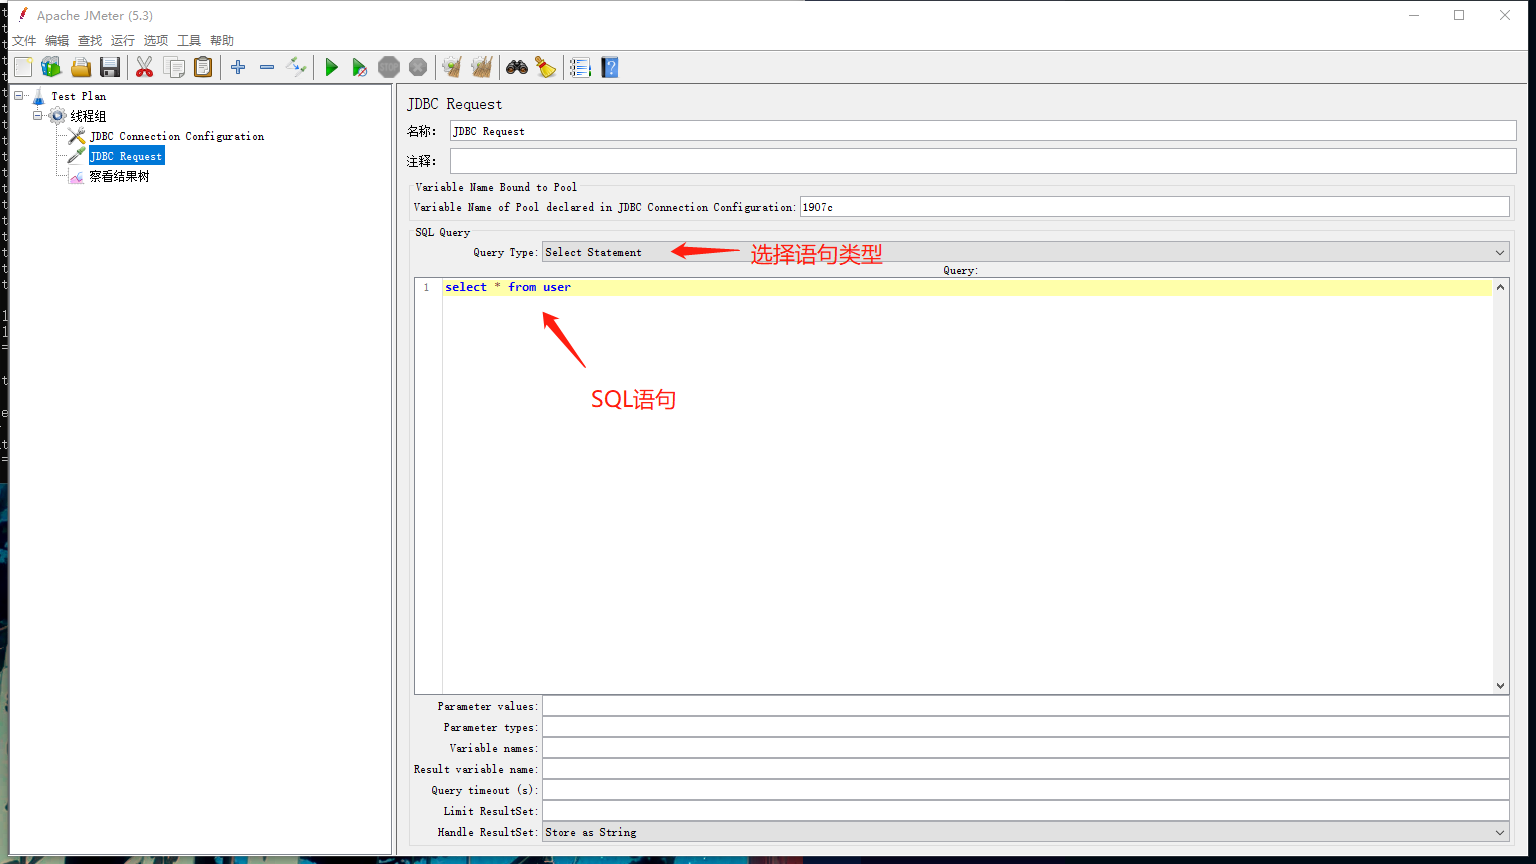This screenshot has height=864, width=1536.
Task: Click the Parameter values field
Action: click(x=1025, y=706)
